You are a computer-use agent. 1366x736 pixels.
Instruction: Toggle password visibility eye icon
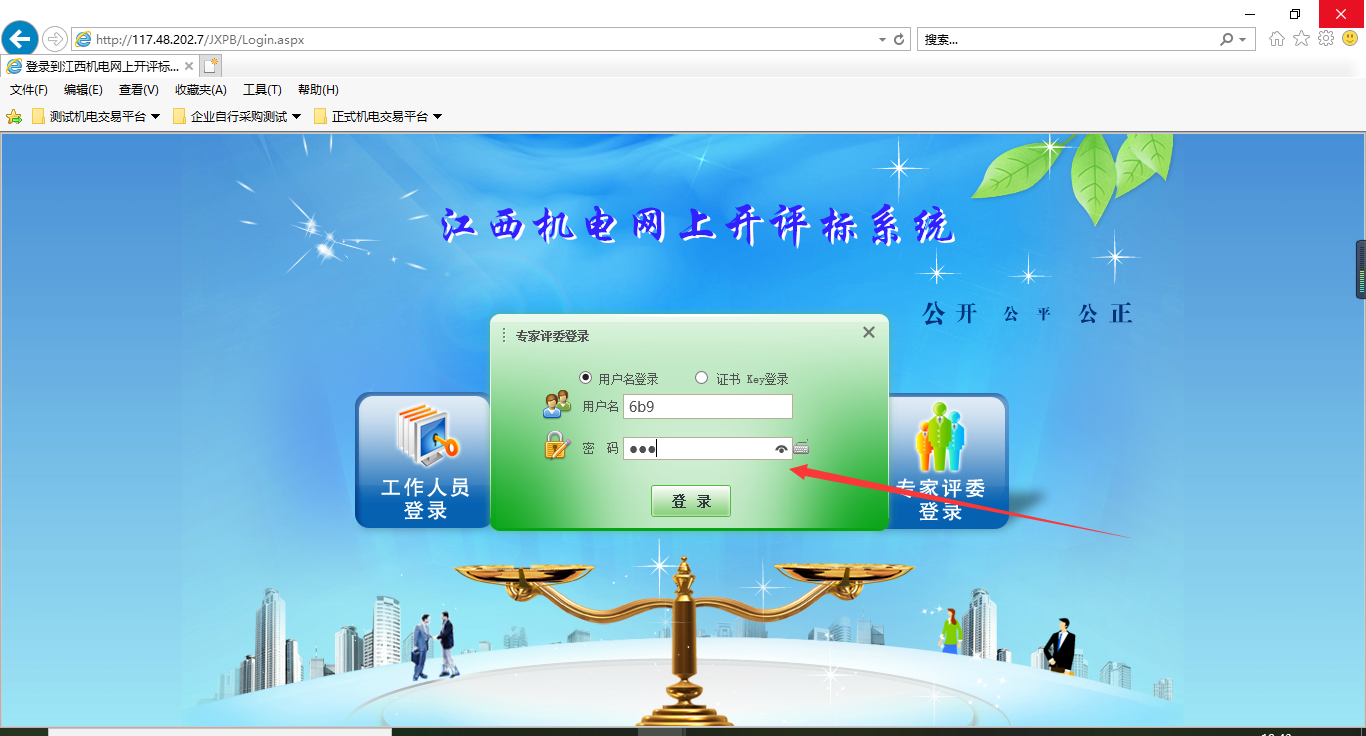point(782,450)
